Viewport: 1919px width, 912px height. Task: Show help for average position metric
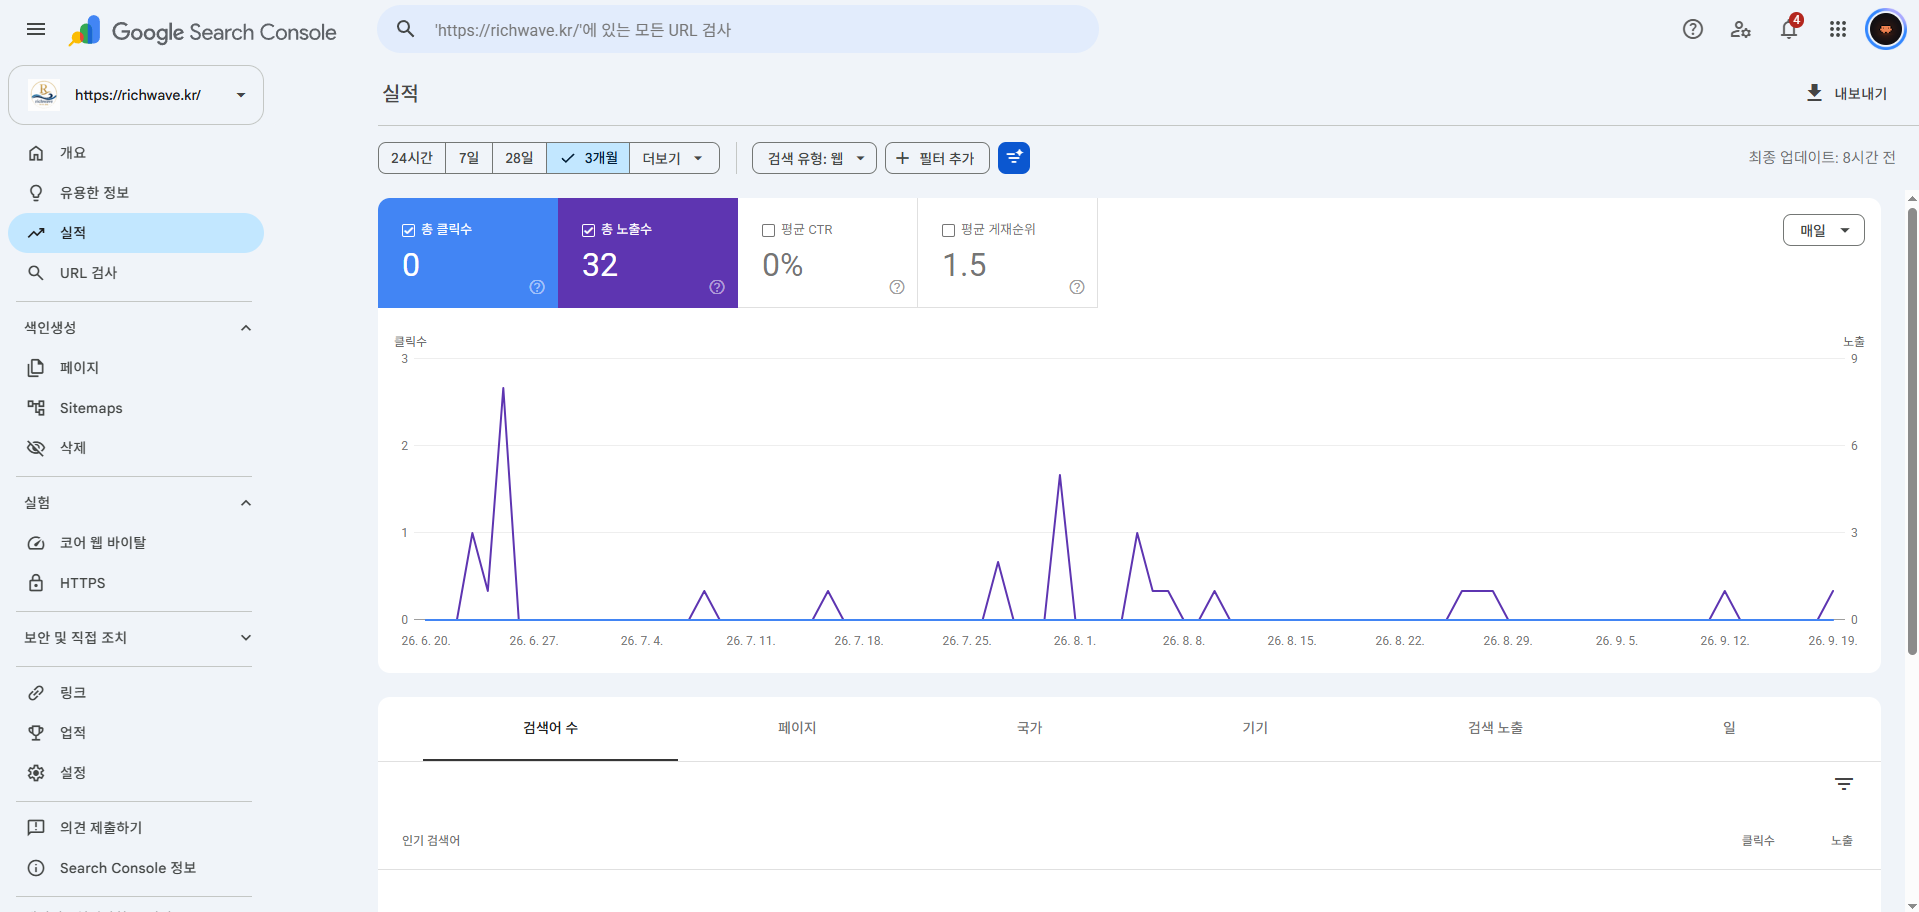click(1077, 287)
